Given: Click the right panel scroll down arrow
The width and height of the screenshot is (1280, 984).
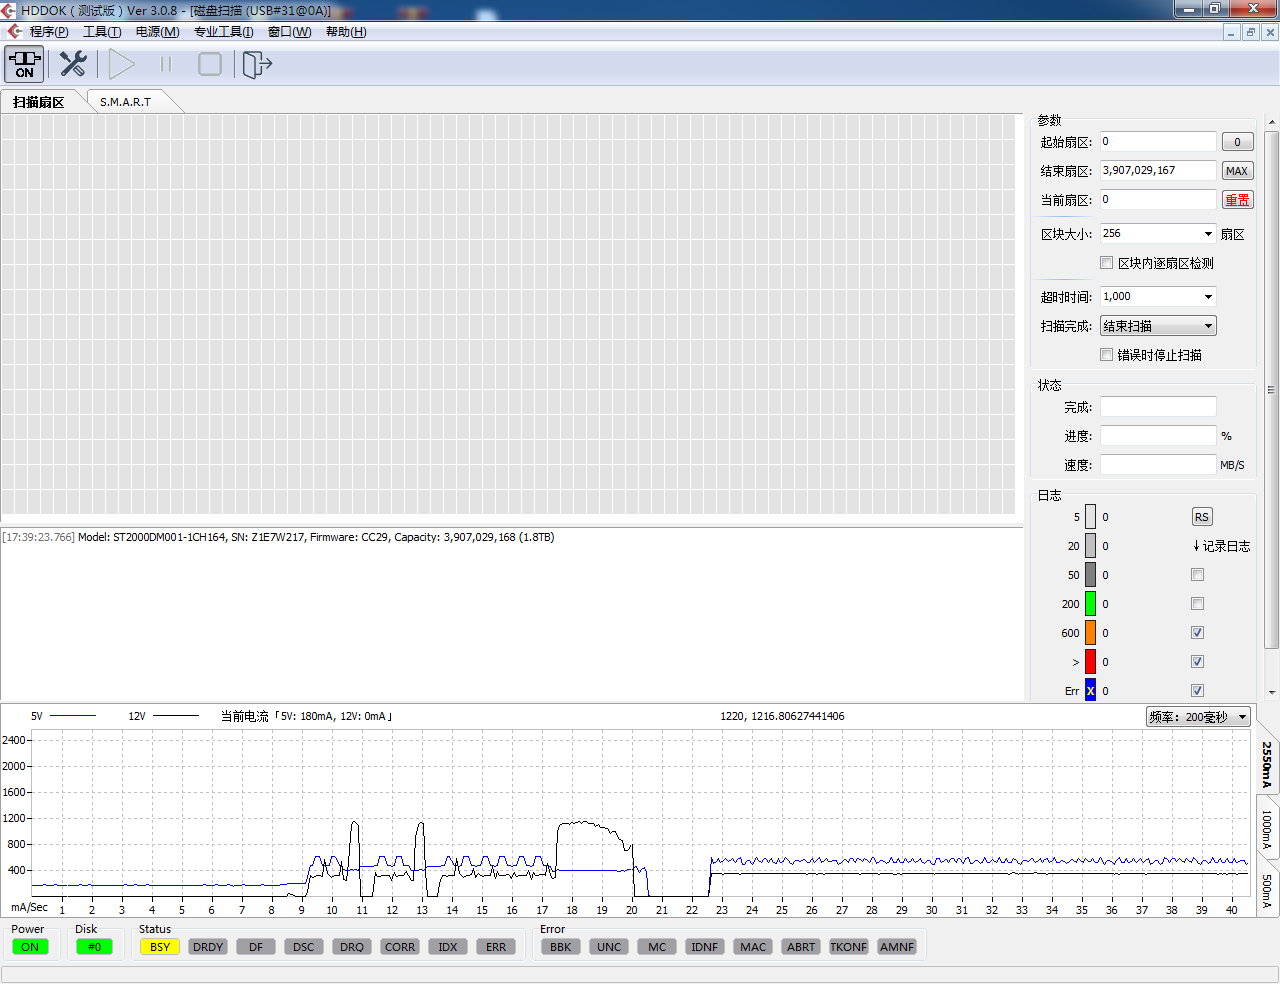Looking at the screenshot, I should pos(1272,692).
